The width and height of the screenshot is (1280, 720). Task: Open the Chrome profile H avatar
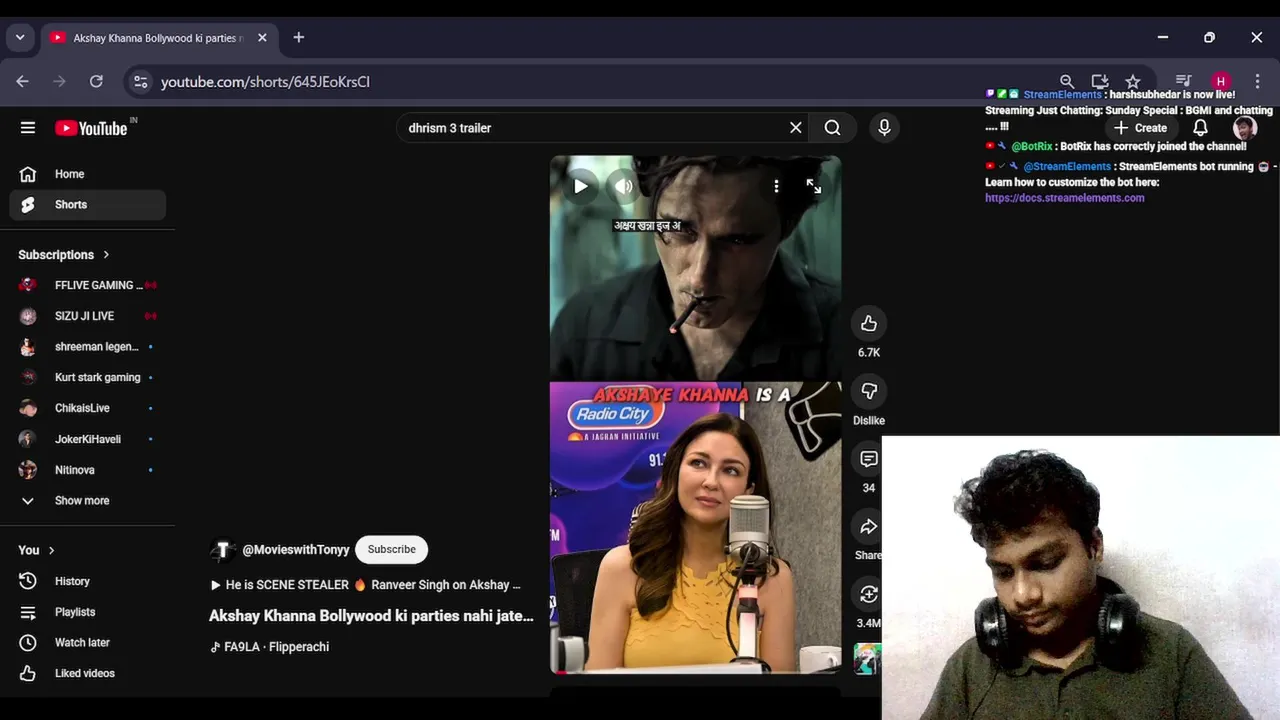(1220, 82)
